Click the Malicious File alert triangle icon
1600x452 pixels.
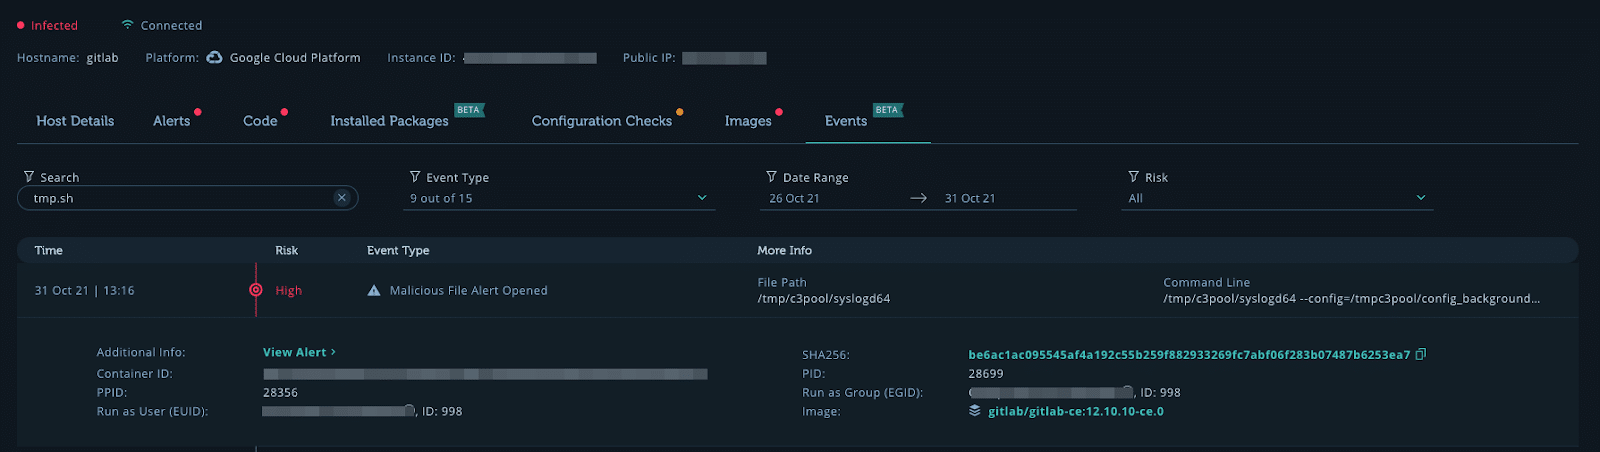click(x=374, y=290)
